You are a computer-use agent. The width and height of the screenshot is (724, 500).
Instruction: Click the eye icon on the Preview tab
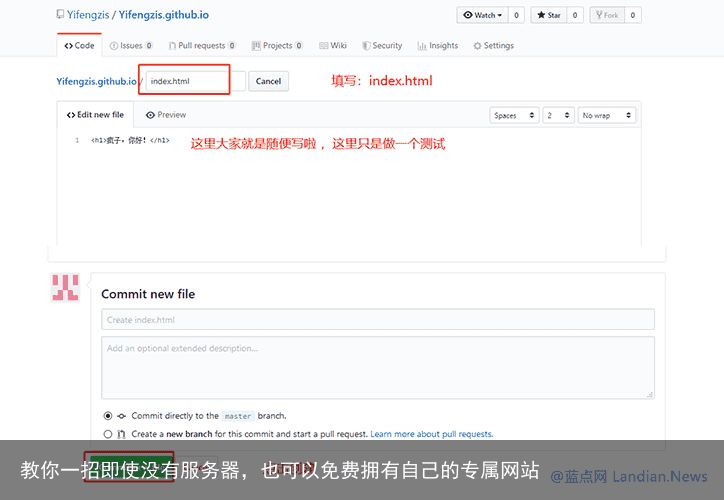click(x=150, y=115)
